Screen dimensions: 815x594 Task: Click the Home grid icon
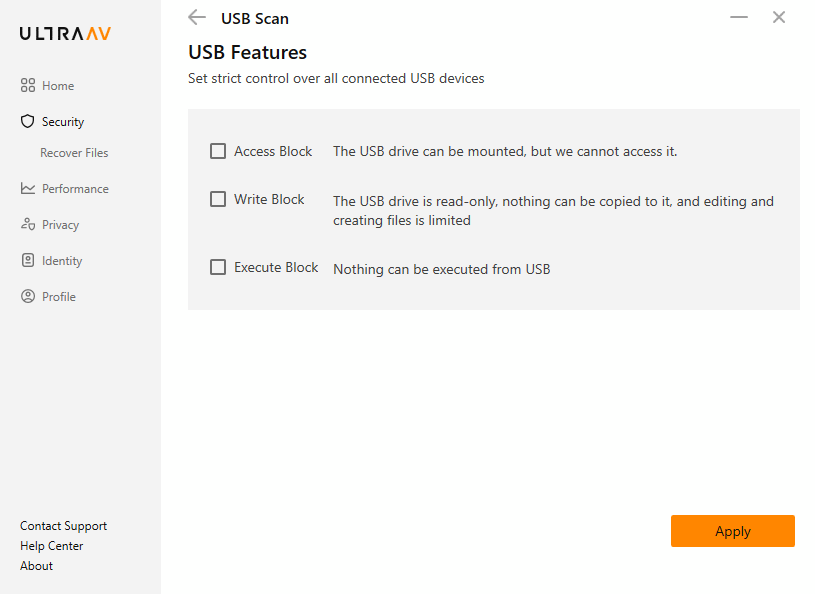click(28, 85)
